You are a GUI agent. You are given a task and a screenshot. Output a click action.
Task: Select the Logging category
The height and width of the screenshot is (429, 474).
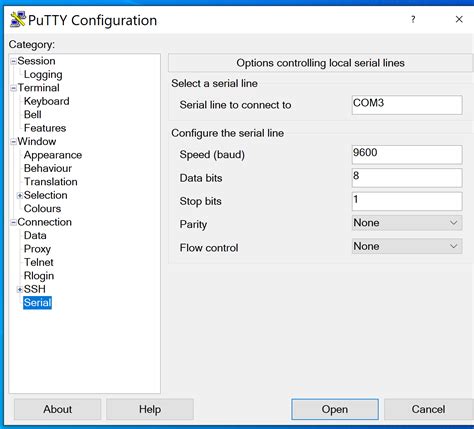[x=43, y=75]
